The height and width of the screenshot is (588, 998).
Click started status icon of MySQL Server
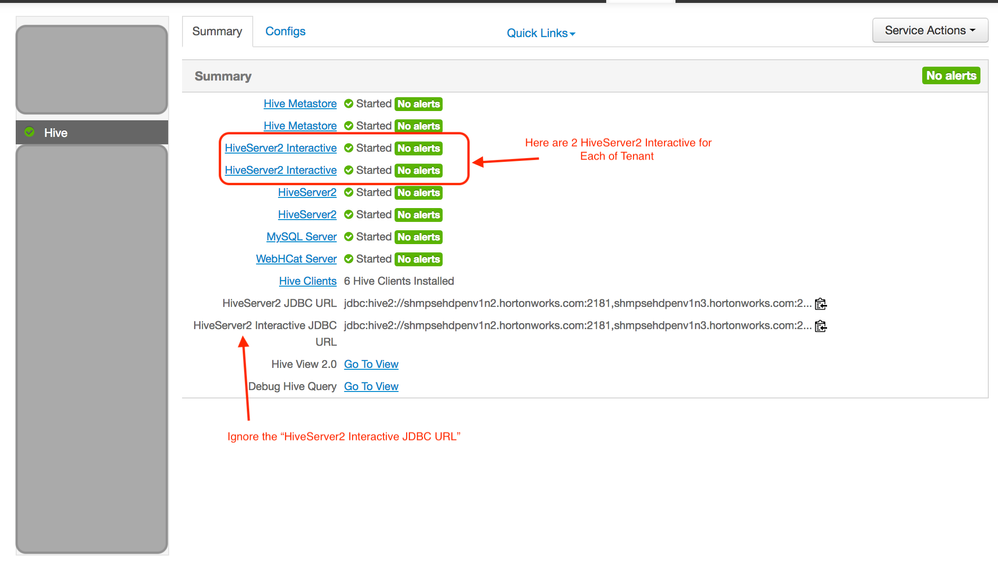click(349, 237)
